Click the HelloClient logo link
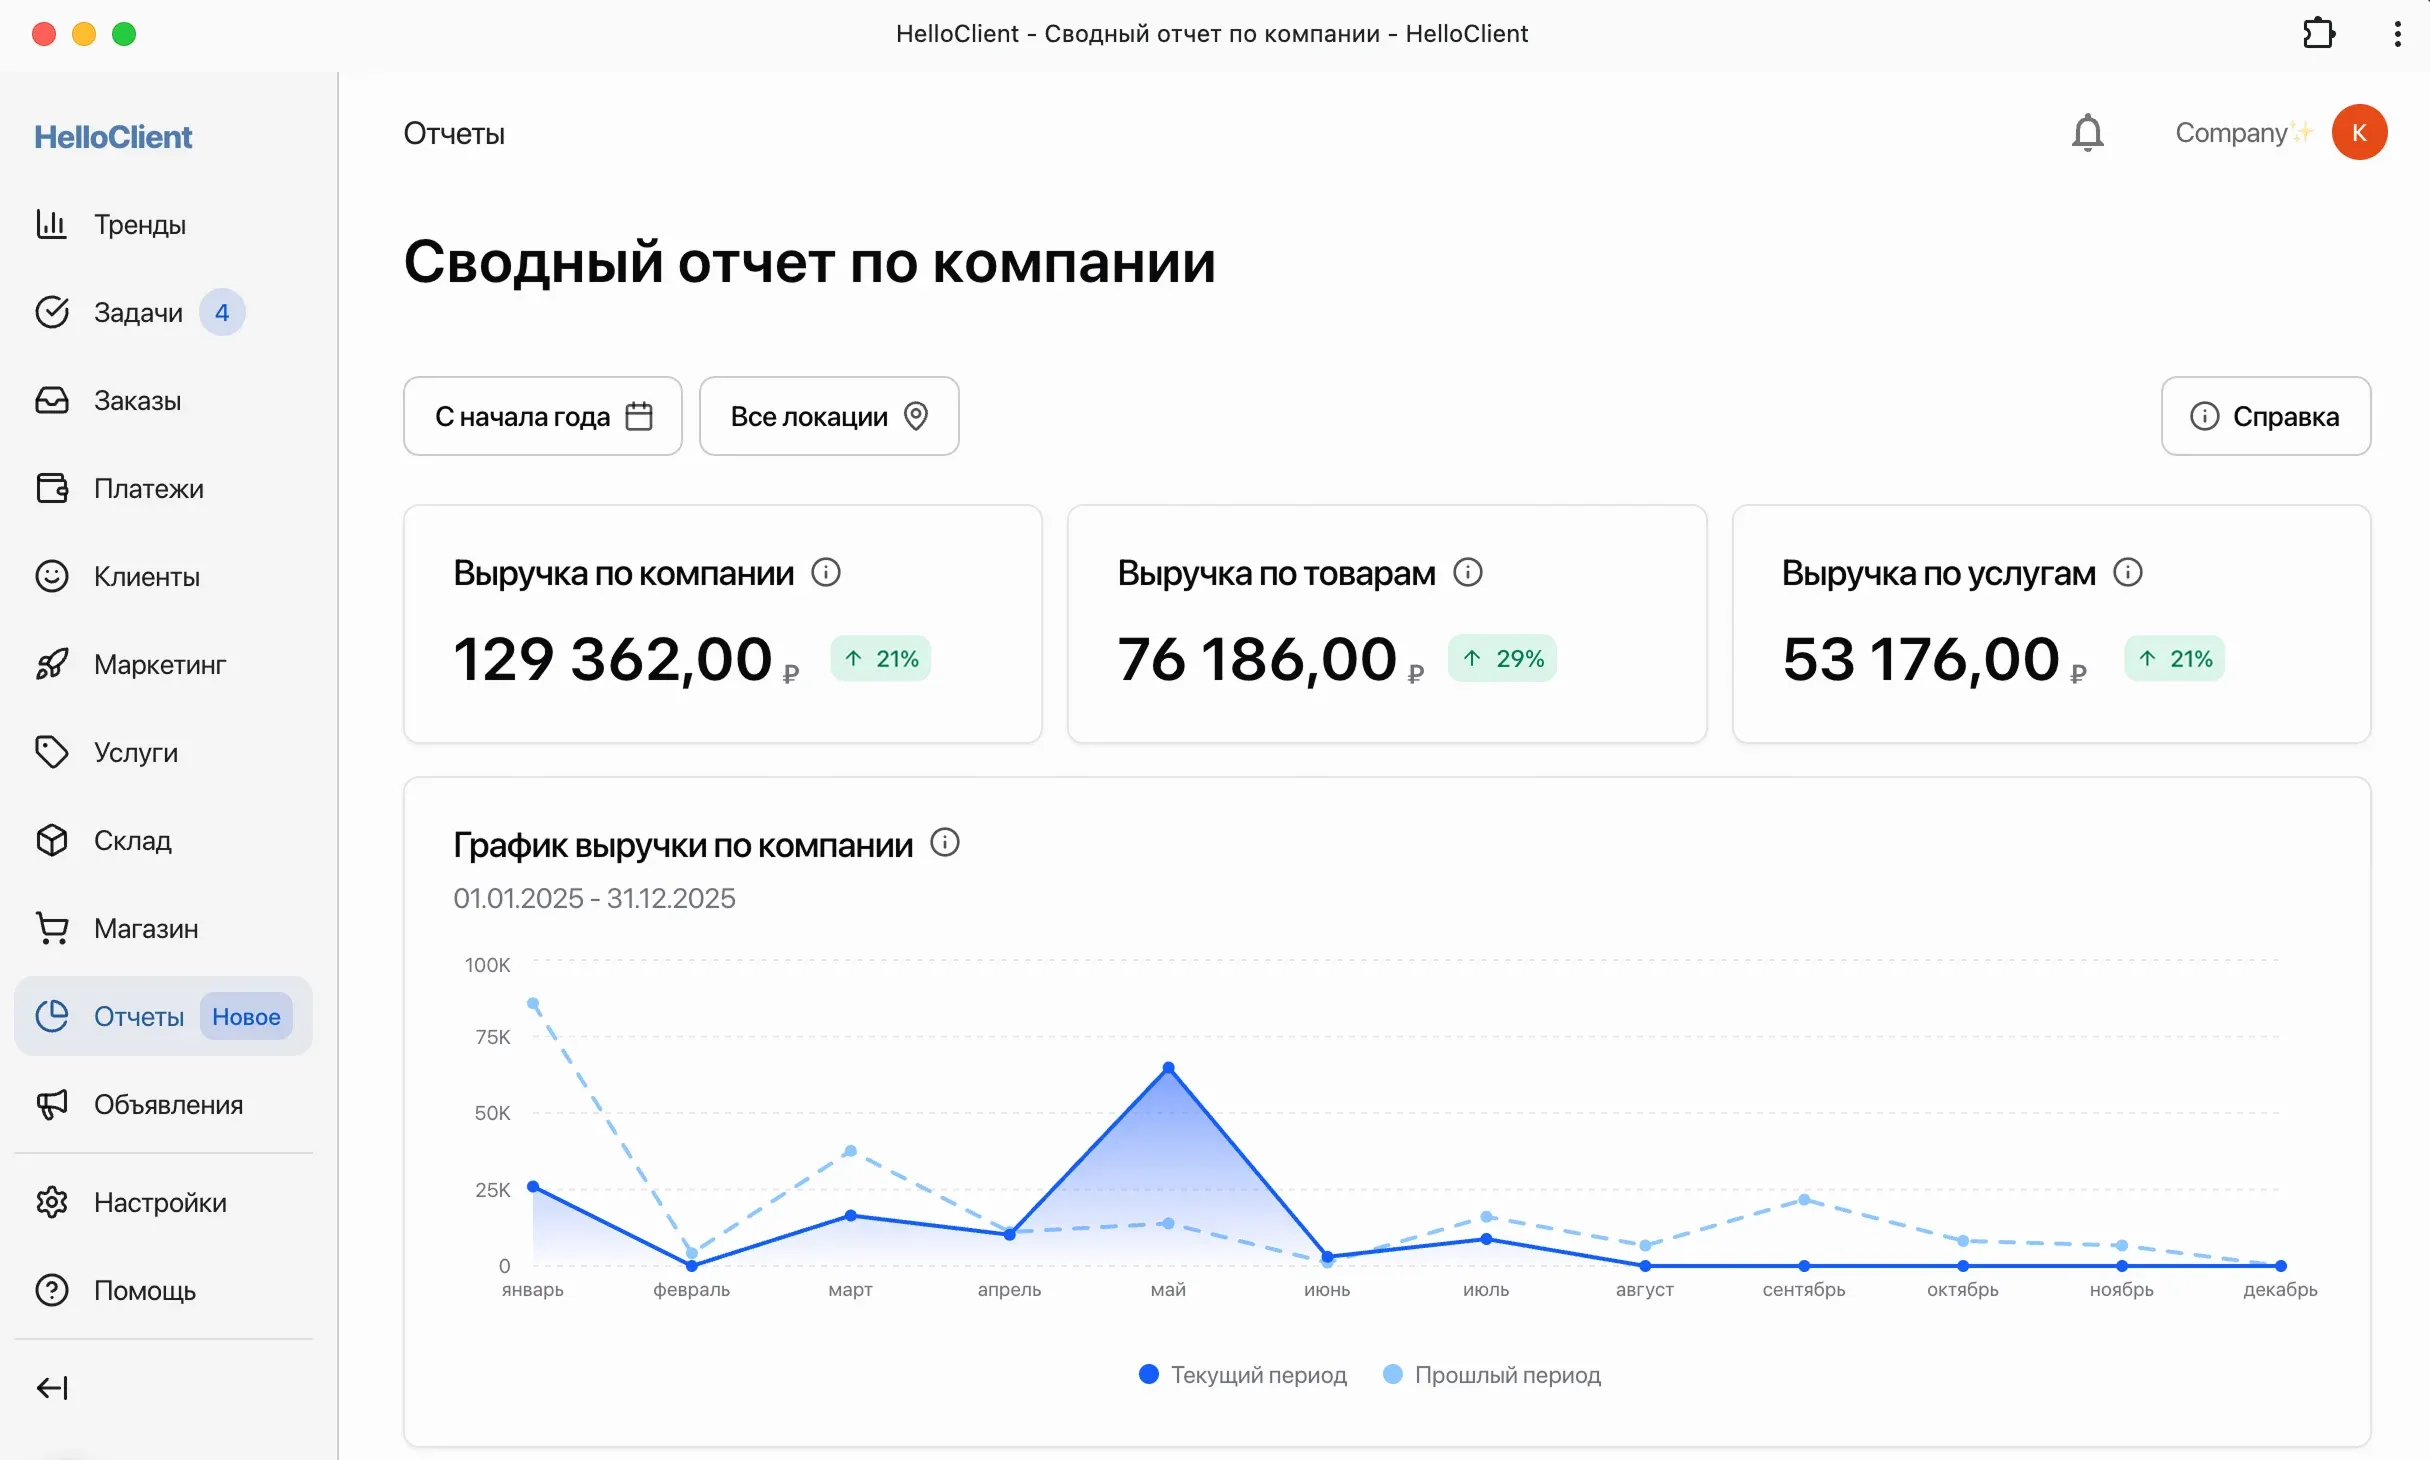Screen dimensions: 2430x1460 113,137
